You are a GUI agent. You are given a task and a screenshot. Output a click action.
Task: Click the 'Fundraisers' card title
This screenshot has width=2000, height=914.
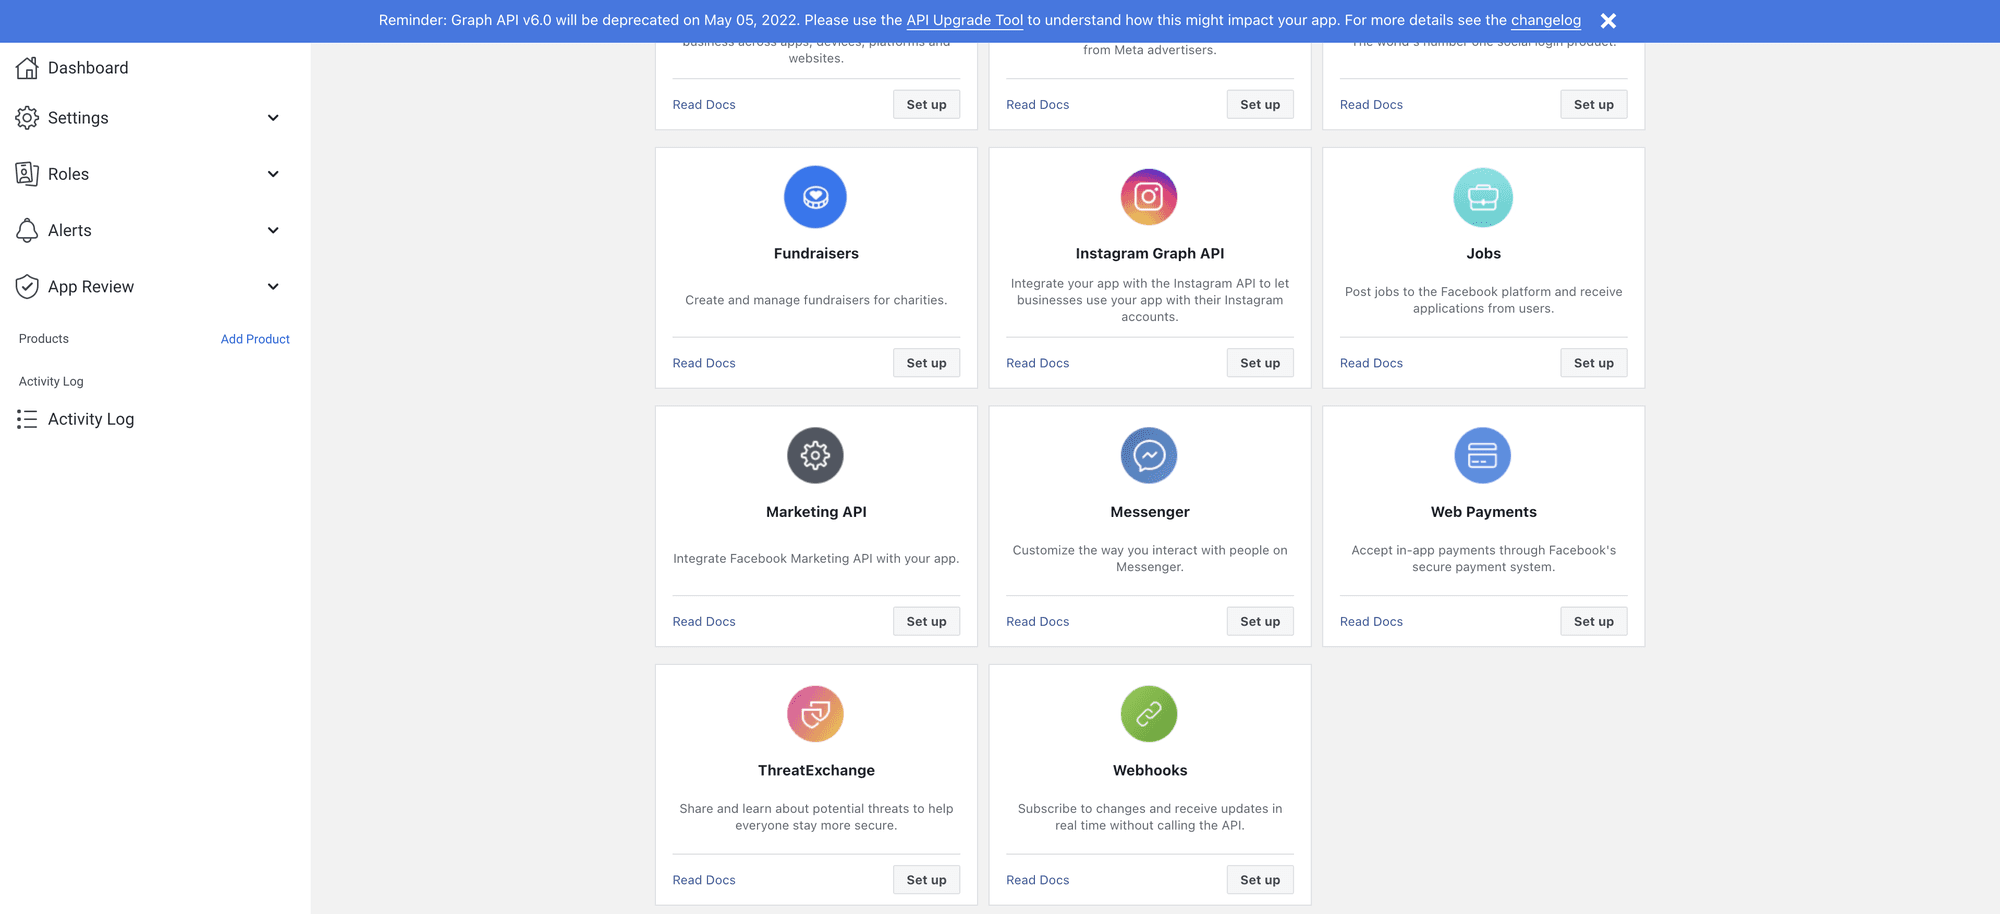point(816,253)
